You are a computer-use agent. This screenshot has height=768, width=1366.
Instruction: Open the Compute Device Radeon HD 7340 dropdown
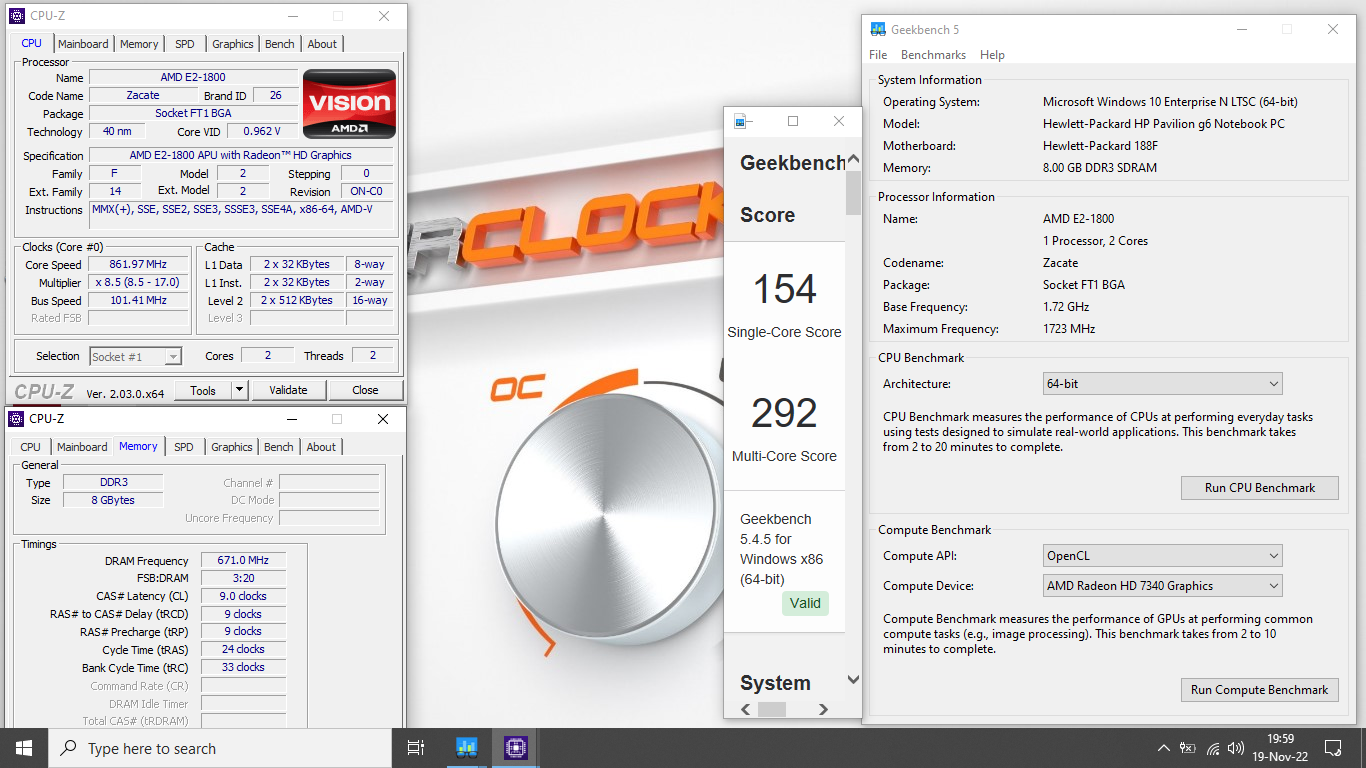point(1162,586)
